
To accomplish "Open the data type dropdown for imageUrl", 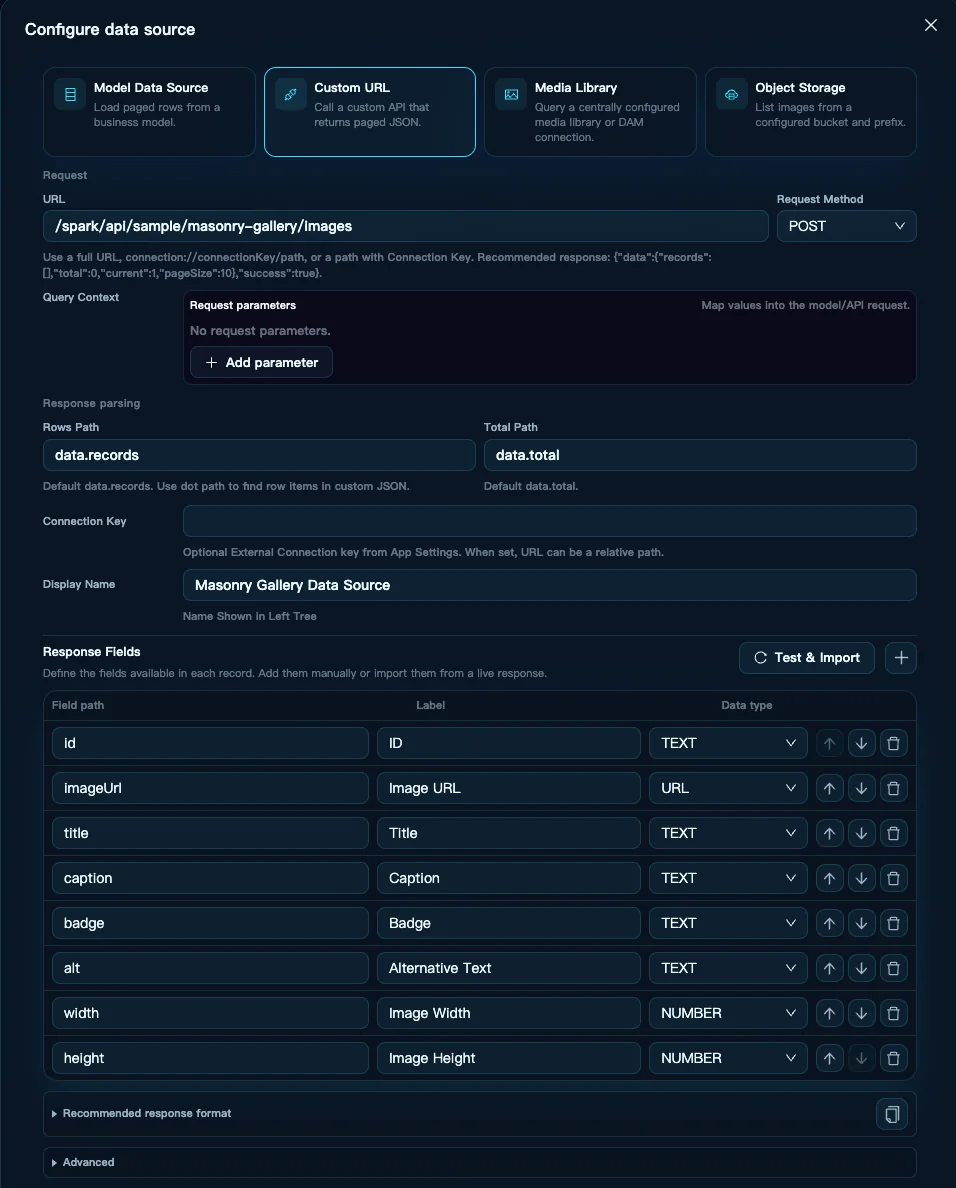I will coord(728,788).
